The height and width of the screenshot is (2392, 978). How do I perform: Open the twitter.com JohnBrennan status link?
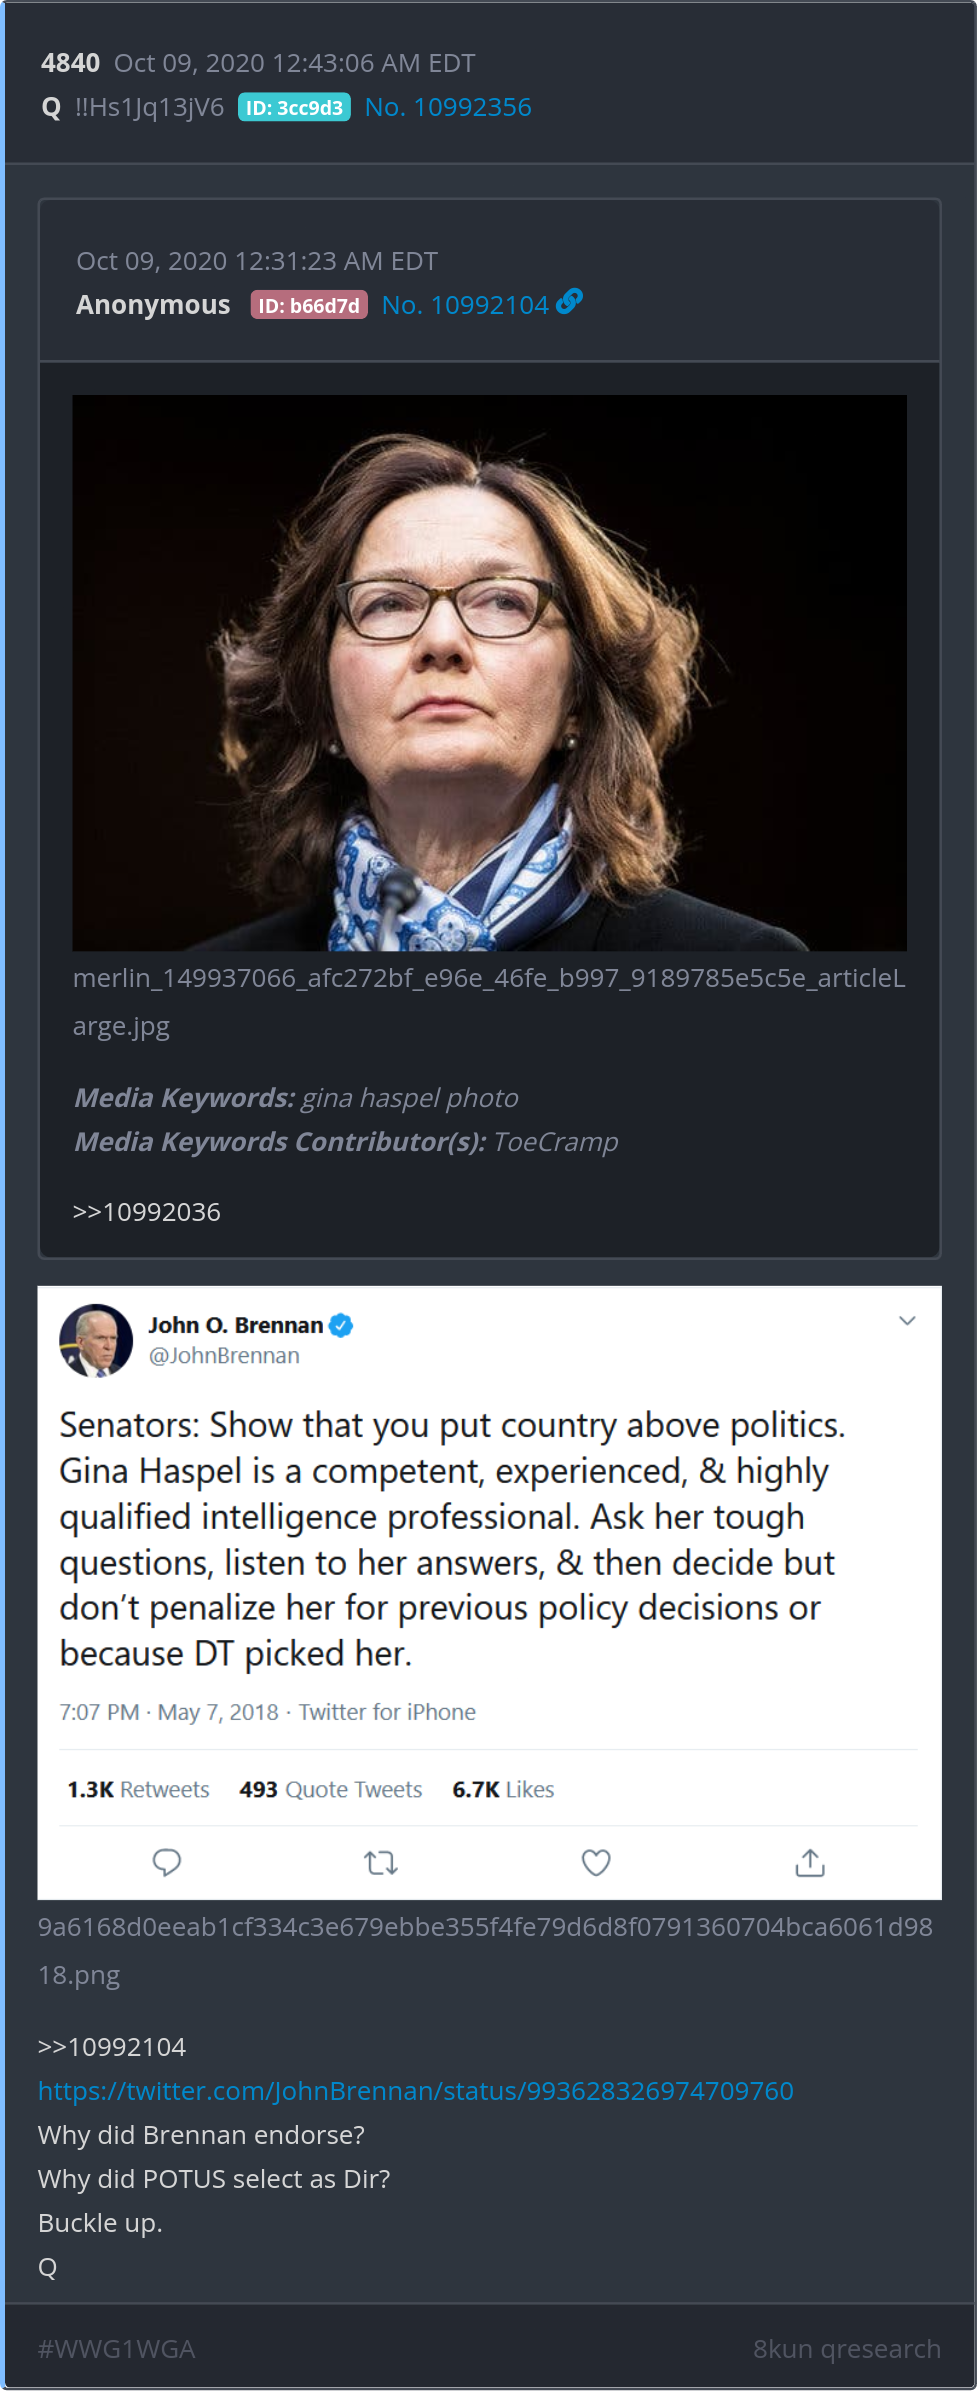(x=416, y=2091)
